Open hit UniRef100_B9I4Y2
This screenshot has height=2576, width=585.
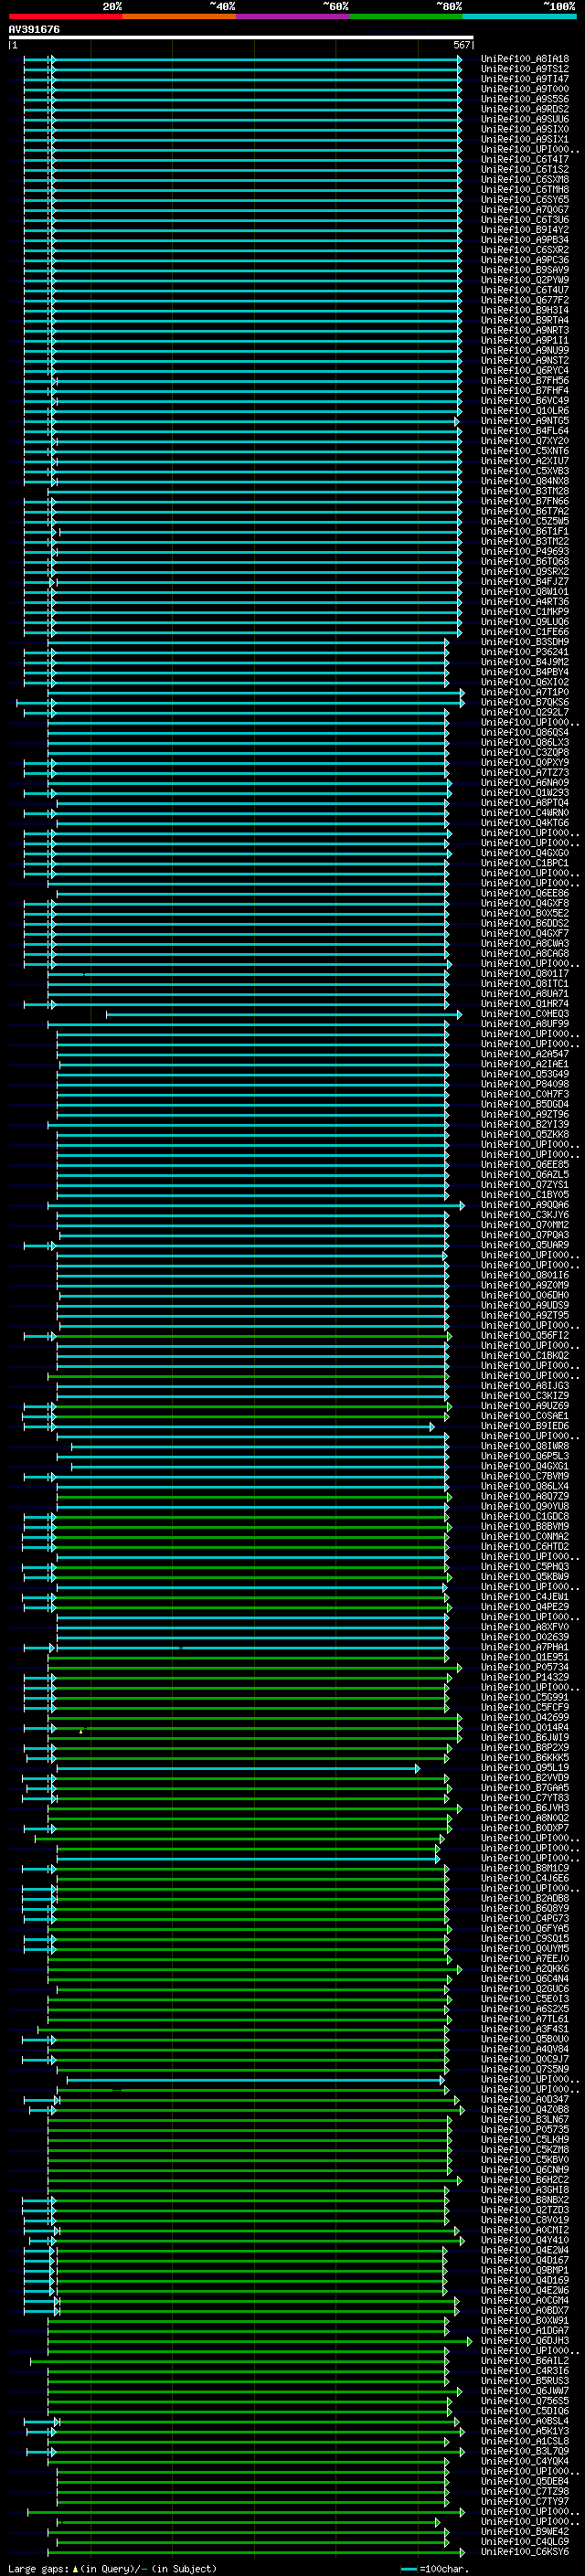(525, 229)
